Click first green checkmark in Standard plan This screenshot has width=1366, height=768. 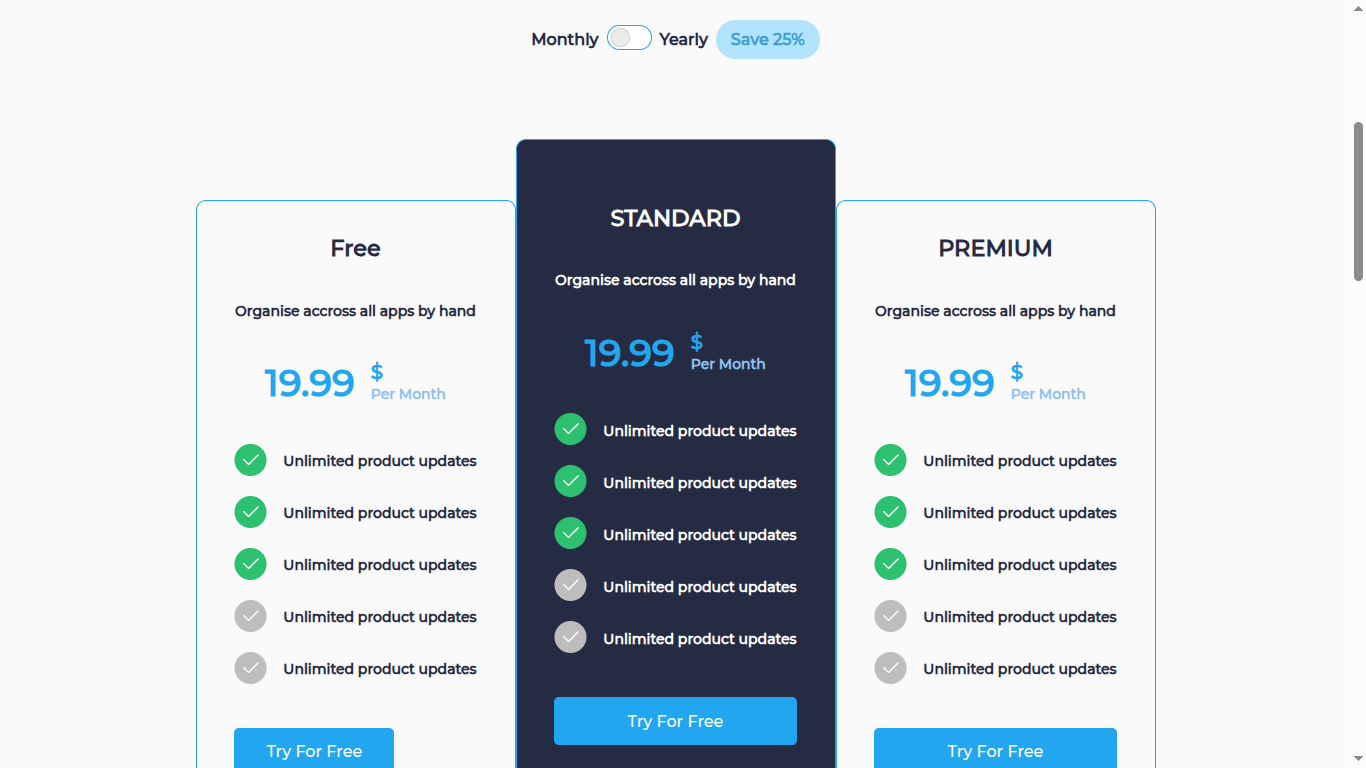570,431
